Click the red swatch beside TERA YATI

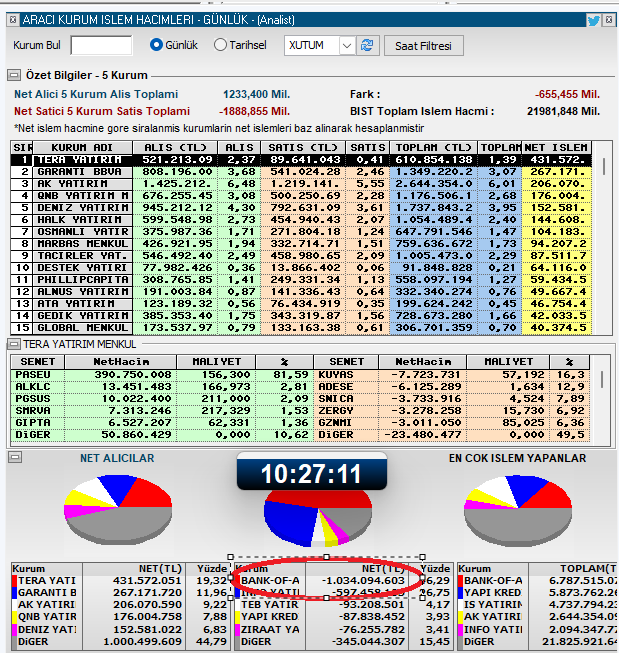(15, 581)
